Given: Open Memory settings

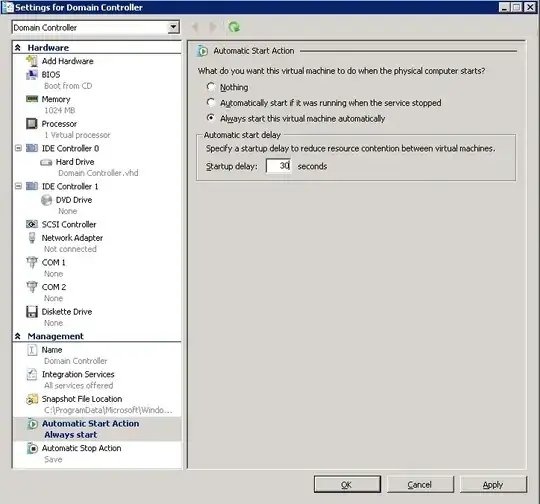Looking at the screenshot, I should click(56, 99).
